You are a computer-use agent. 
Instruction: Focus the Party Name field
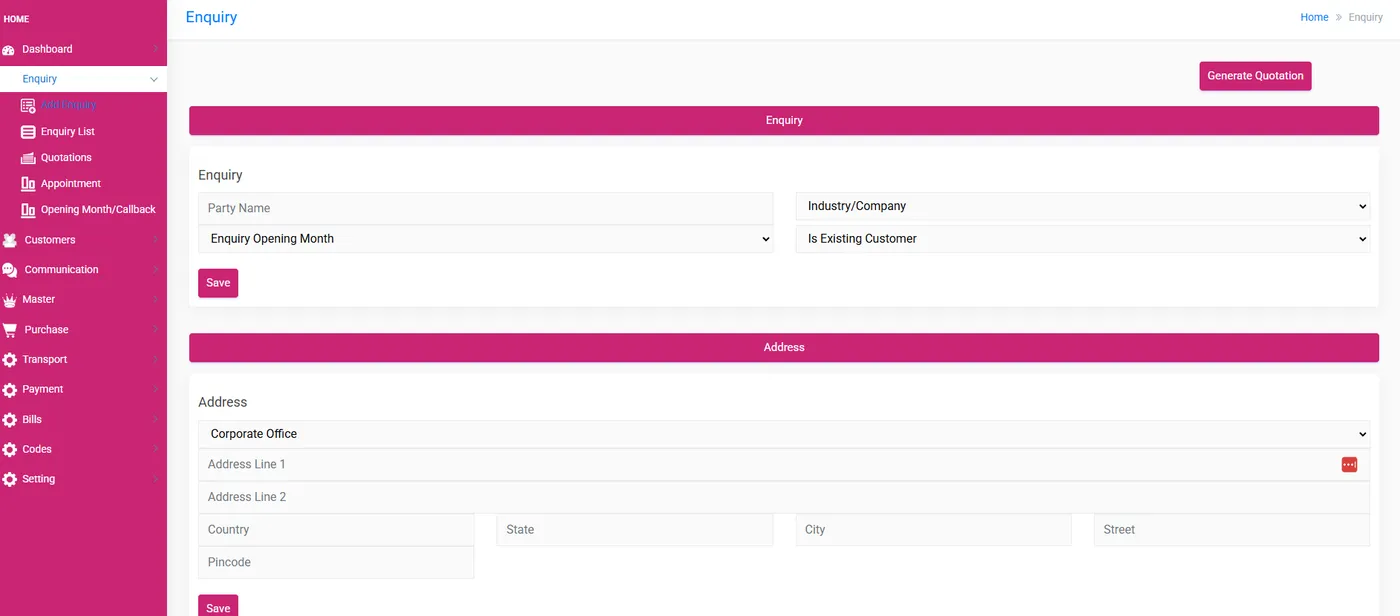tap(486, 208)
